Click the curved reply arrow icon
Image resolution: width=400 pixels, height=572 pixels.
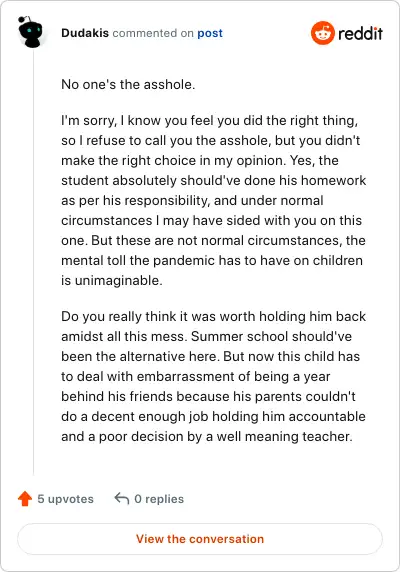tap(122, 498)
